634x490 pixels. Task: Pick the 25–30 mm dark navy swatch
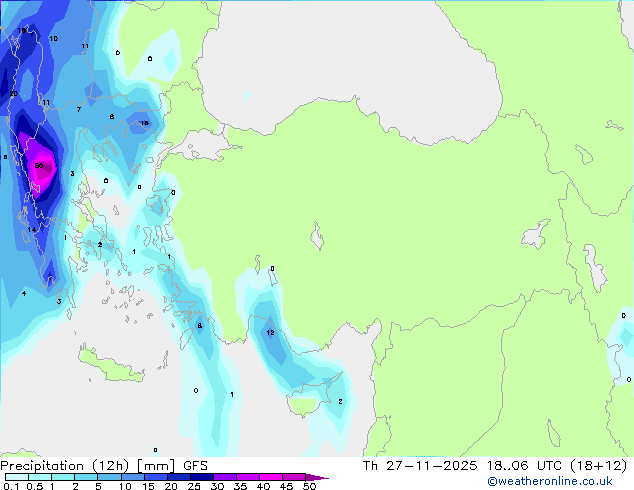coord(202,477)
